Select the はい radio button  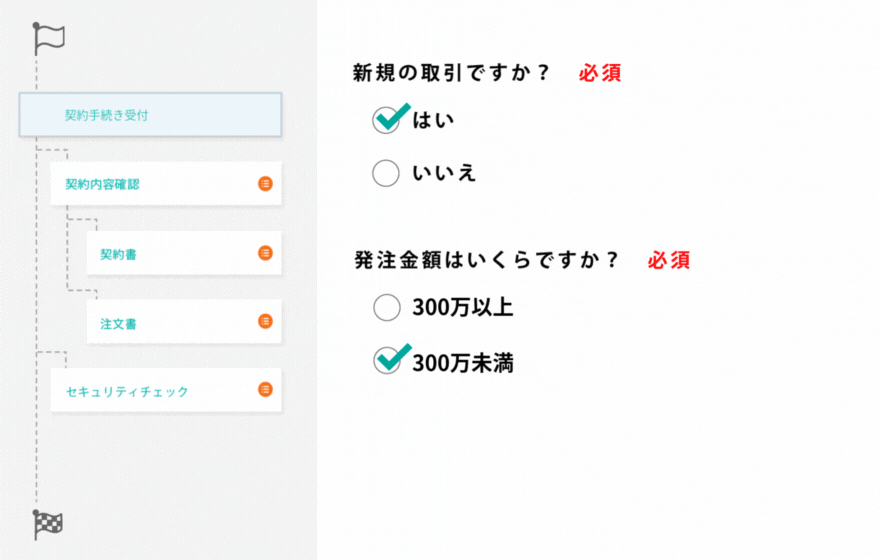pos(386,120)
